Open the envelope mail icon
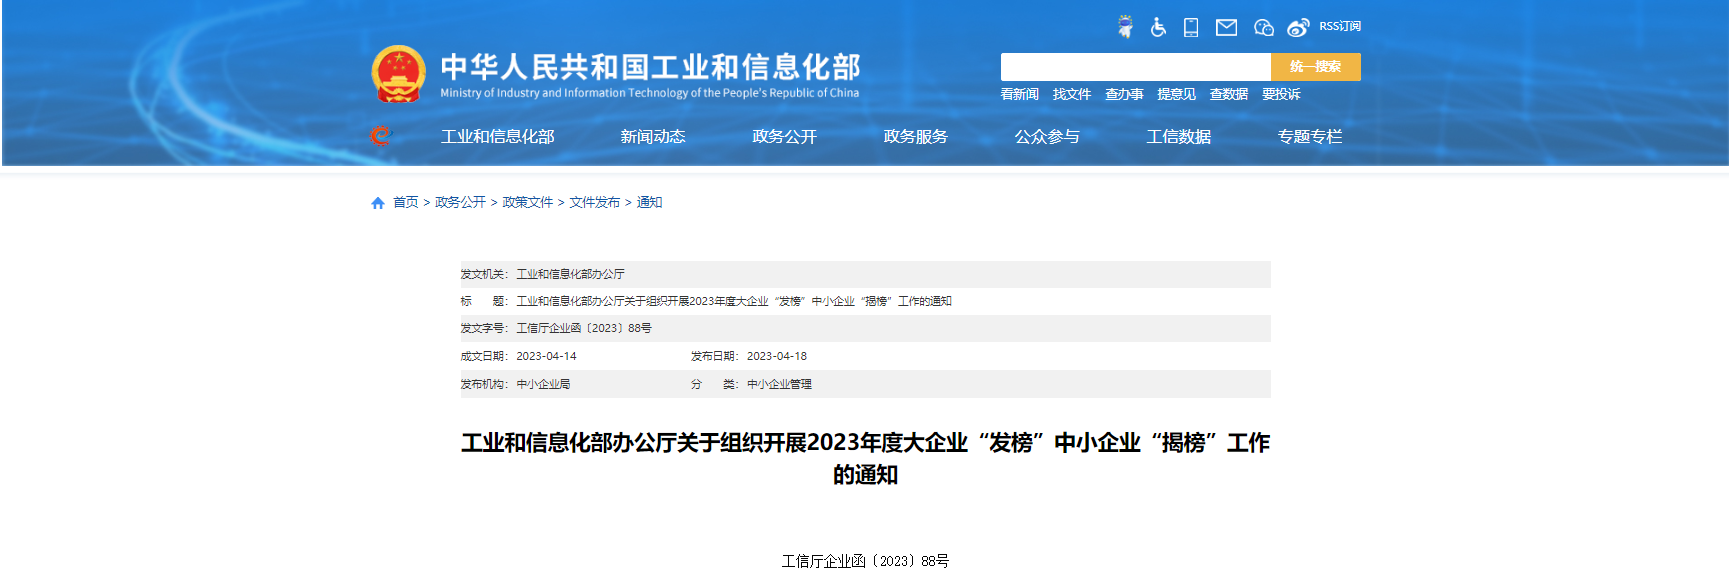The height and width of the screenshot is (583, 1729). click(1226, 27)
